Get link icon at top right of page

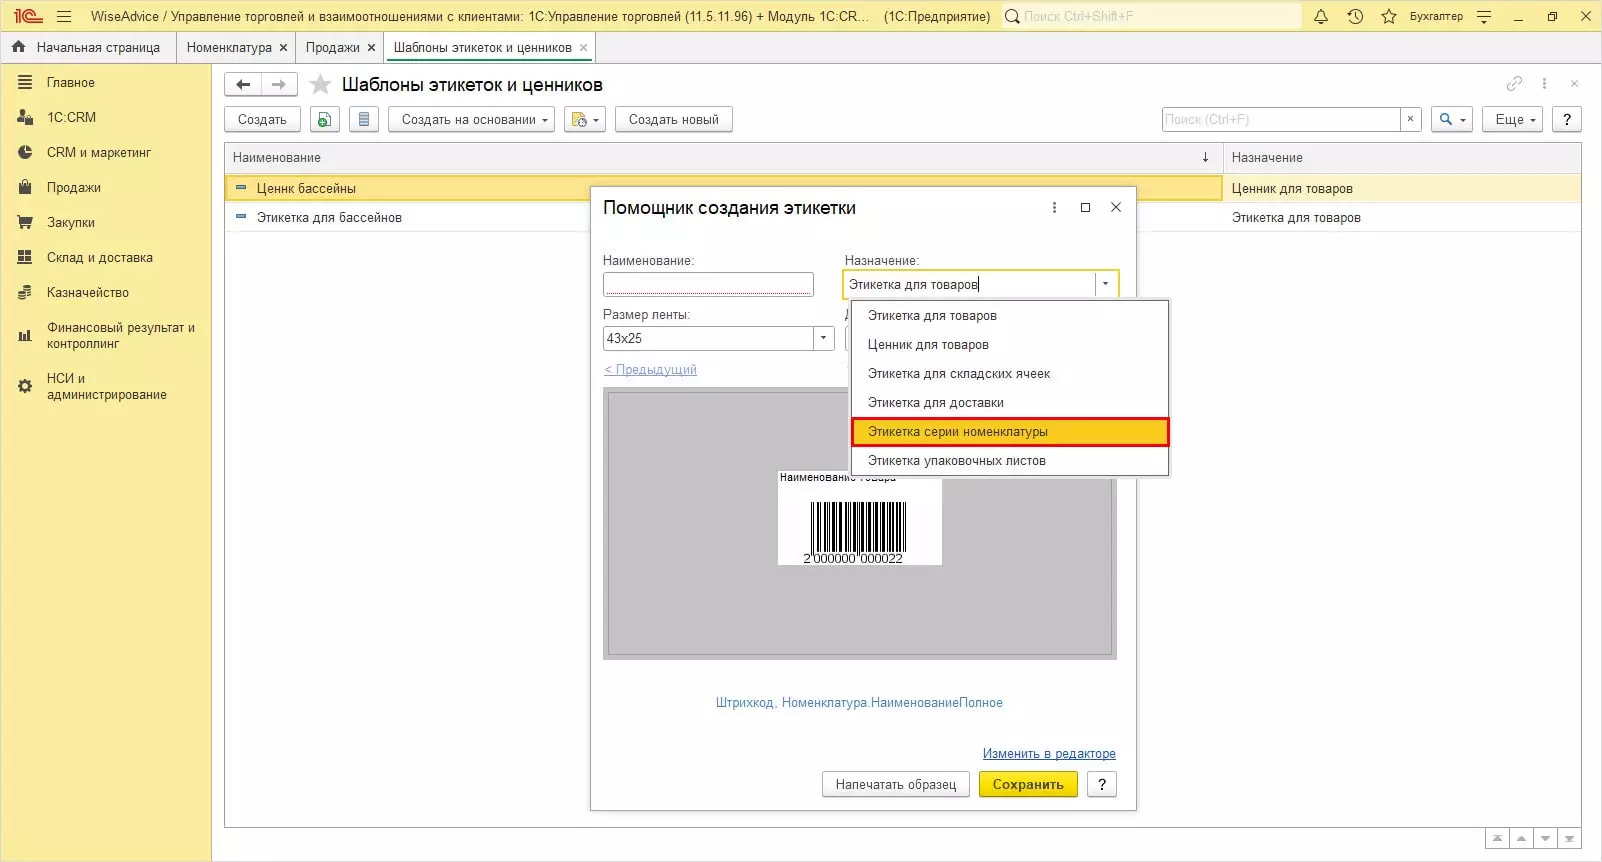coord(1514,84)
